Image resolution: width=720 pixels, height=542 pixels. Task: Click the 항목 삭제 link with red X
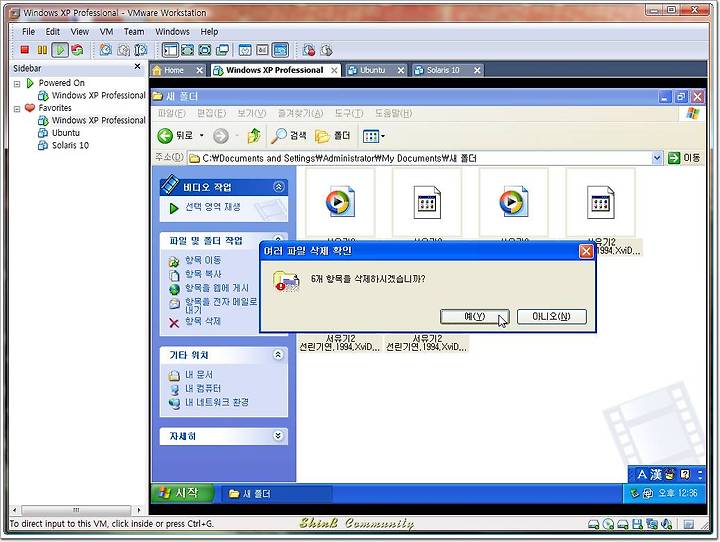point(202,321)
